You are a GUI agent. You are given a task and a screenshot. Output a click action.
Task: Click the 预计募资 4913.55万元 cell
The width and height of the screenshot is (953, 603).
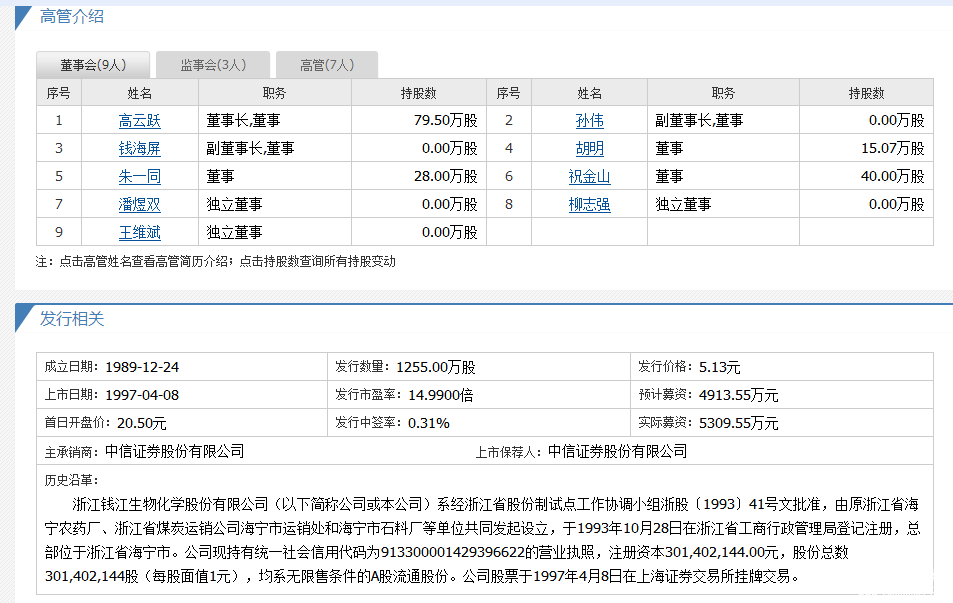782,395
